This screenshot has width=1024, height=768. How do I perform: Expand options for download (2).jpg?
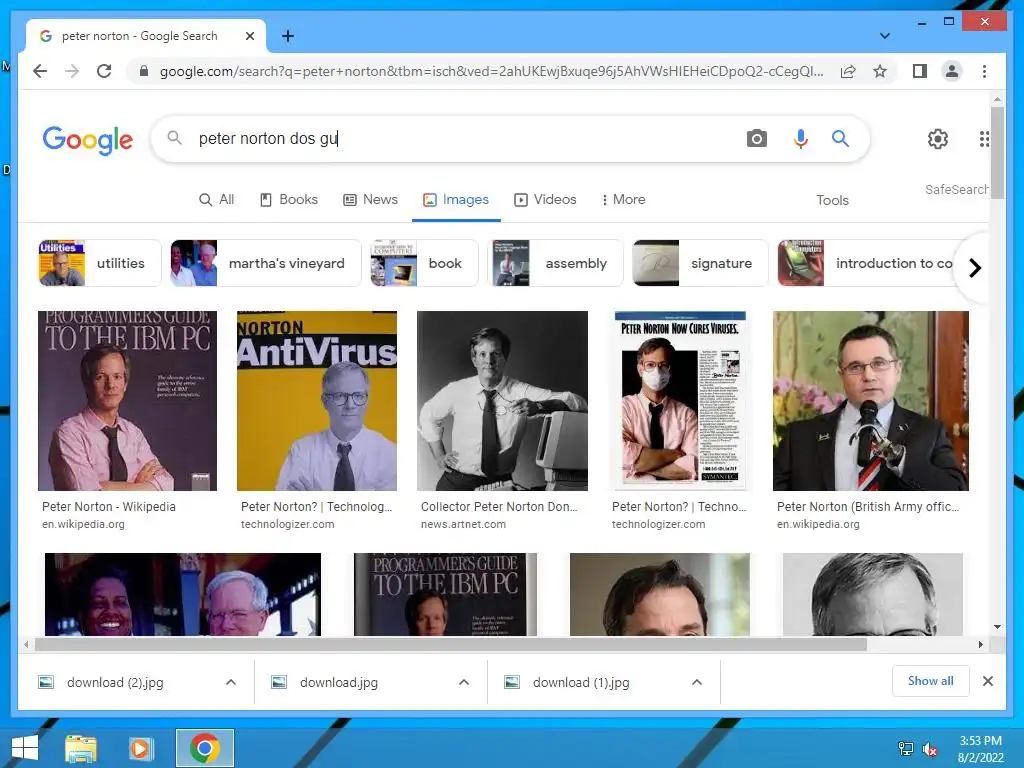(x=231, y=682)
